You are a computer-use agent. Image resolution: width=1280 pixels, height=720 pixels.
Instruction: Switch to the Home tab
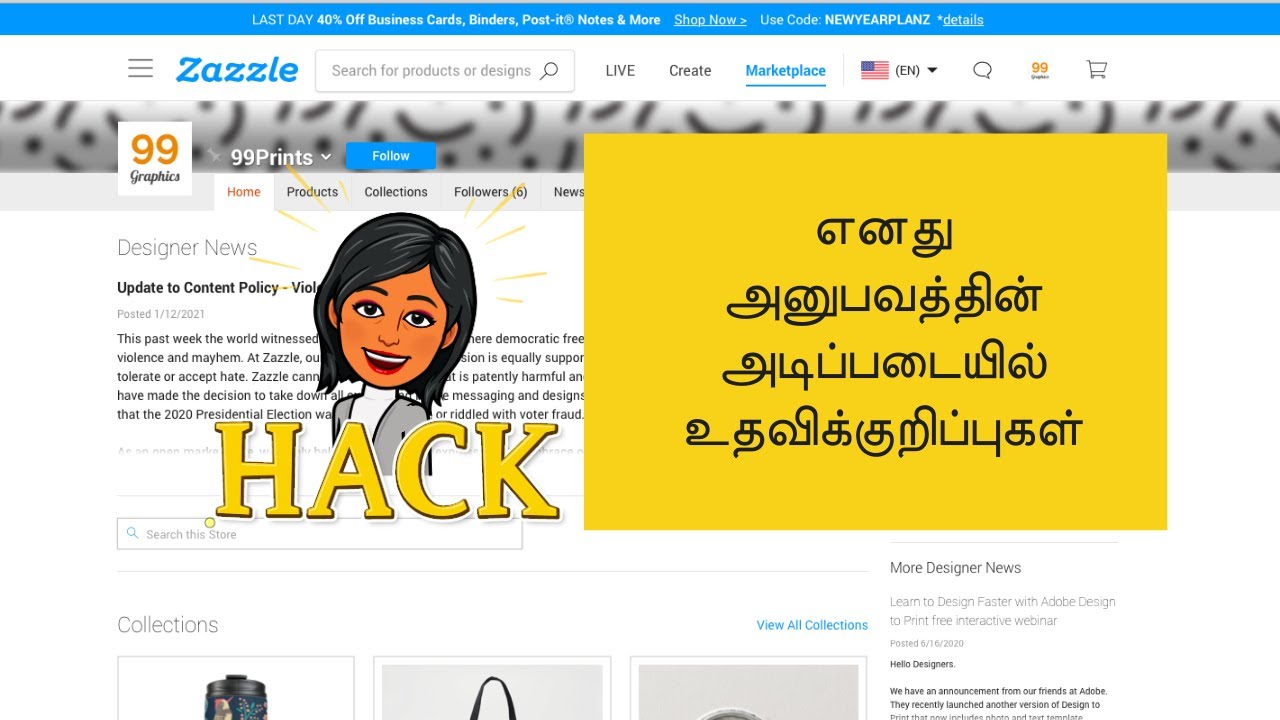pos(243,192)
